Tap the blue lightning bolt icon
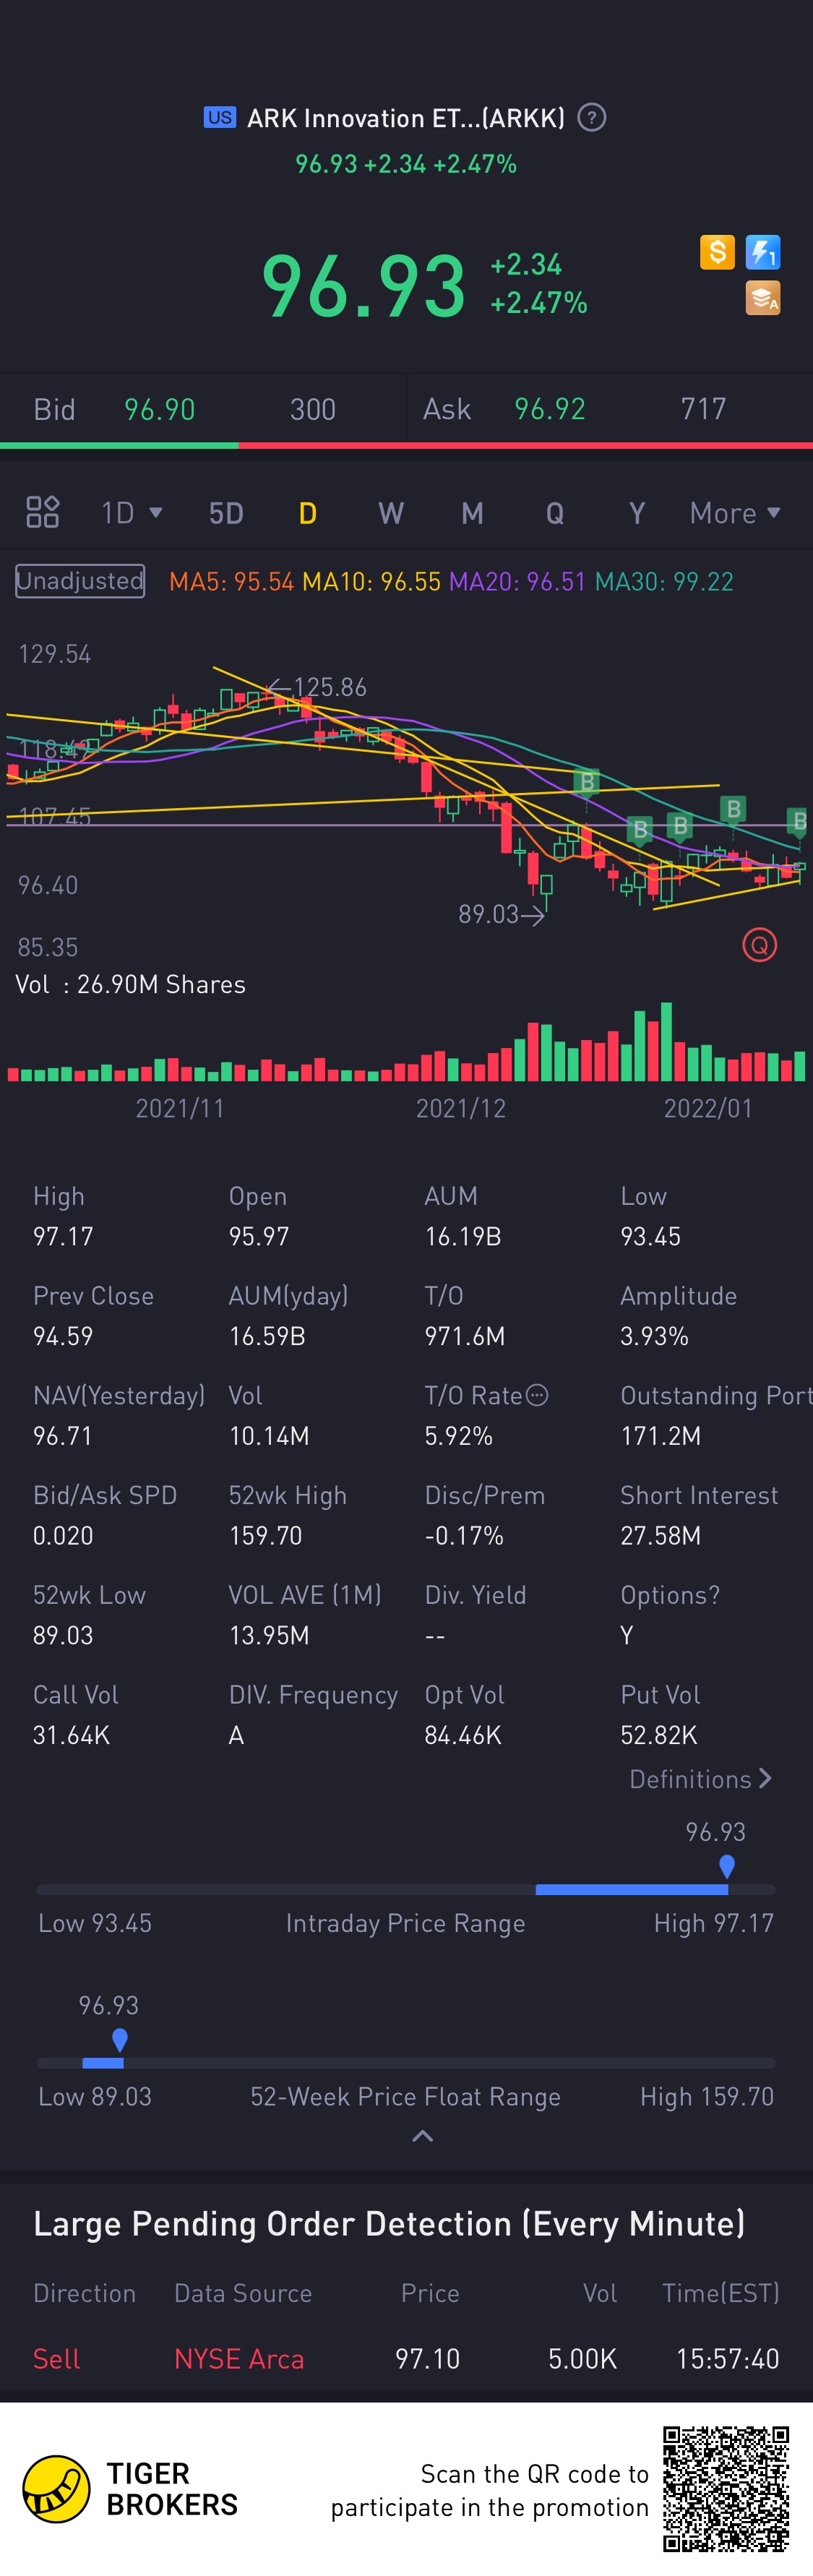This screenshot has width=813, height=2576. [x=763, y=252]
